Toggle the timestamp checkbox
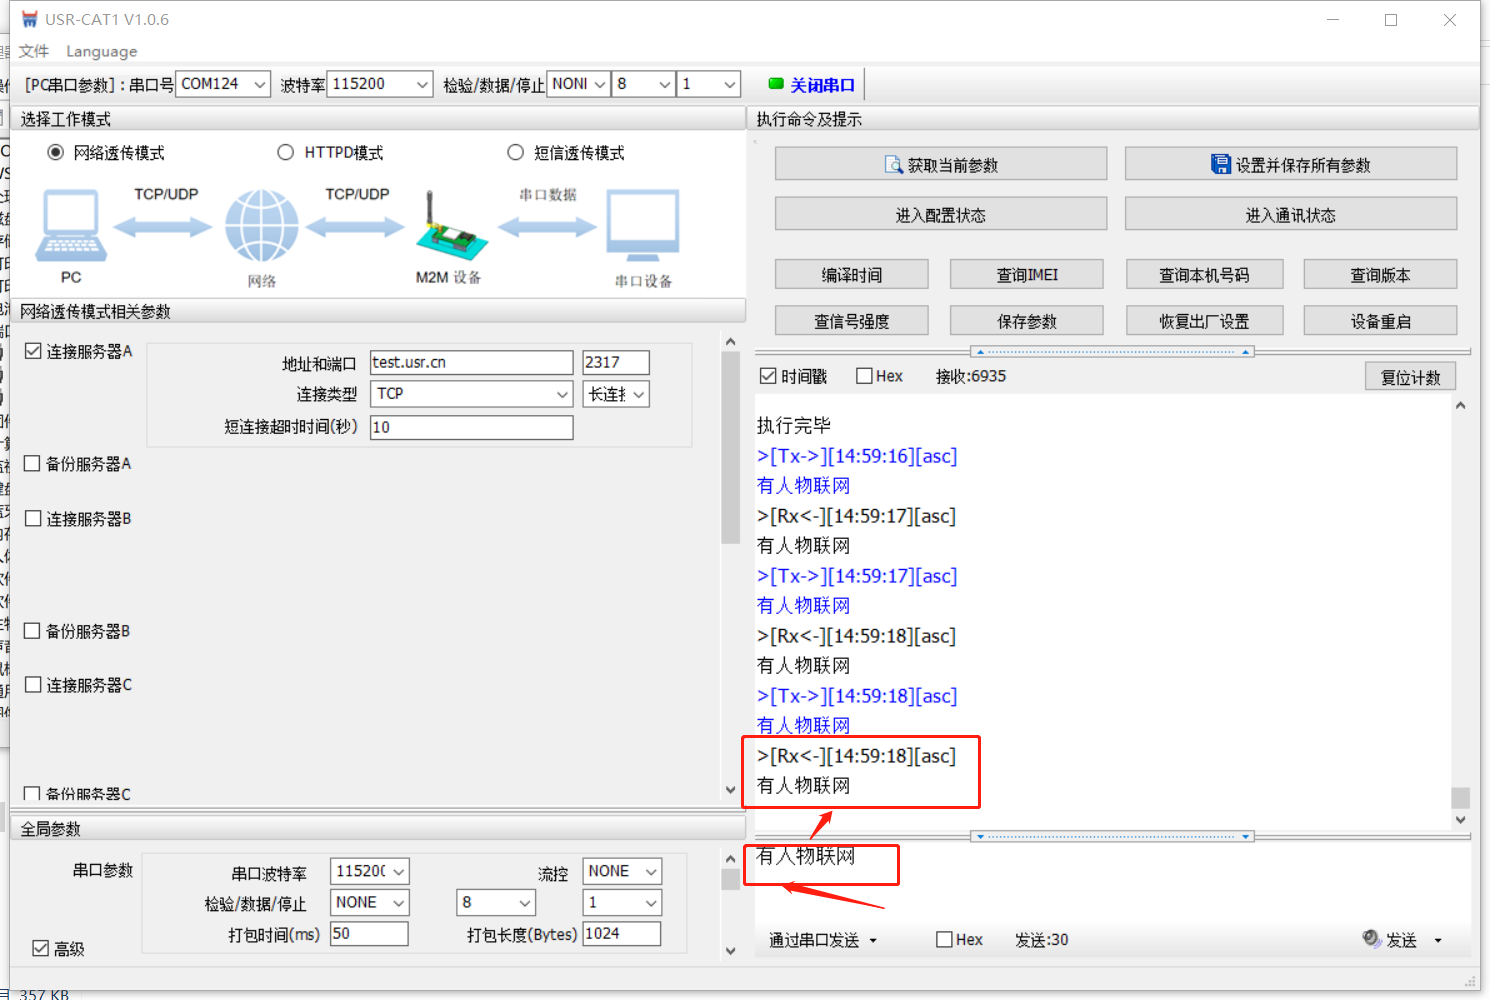The image size is (1490, 1000). click(x=768, y=377)
